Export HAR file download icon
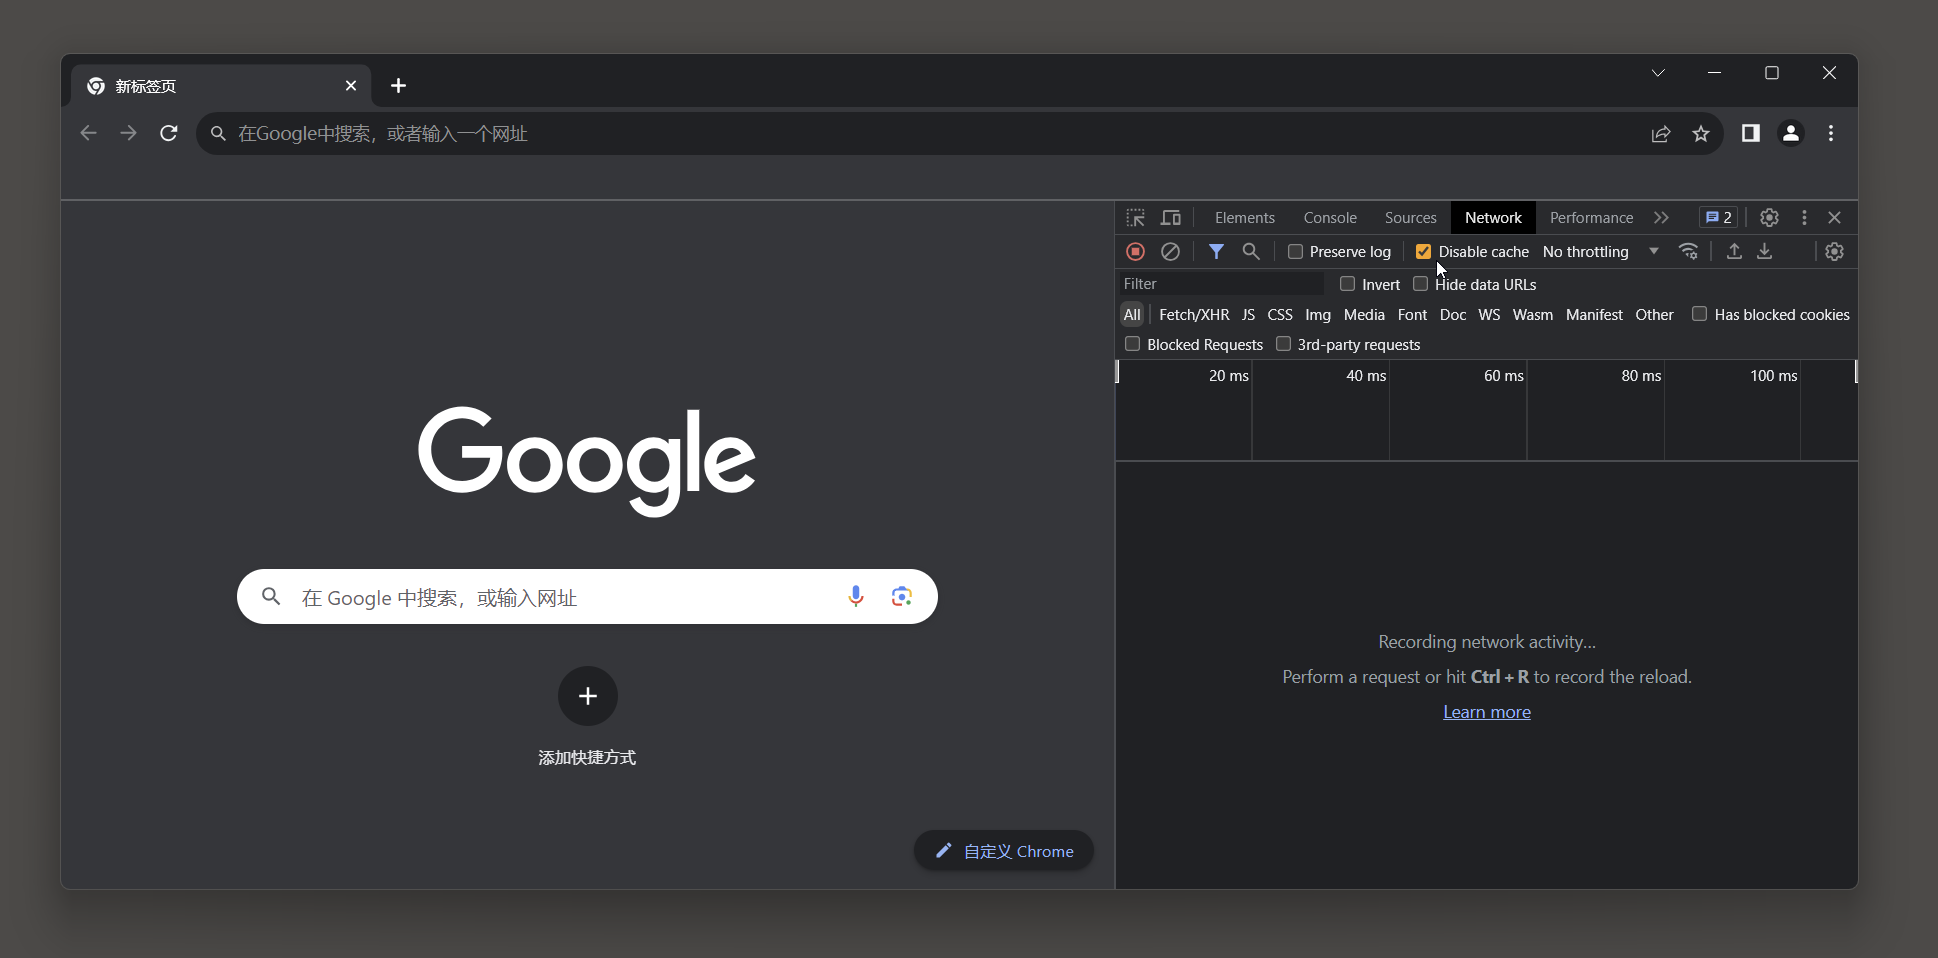The height and width of the screenshot is (958, 1938). click(x=1765, y=251)
